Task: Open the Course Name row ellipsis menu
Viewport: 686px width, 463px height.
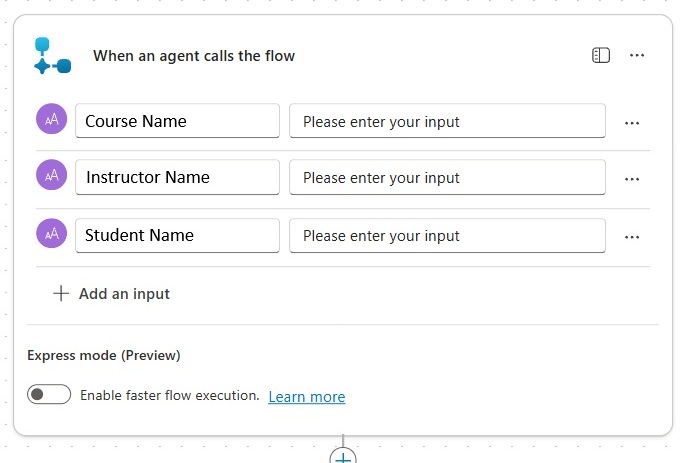Action: coord(631,123)
